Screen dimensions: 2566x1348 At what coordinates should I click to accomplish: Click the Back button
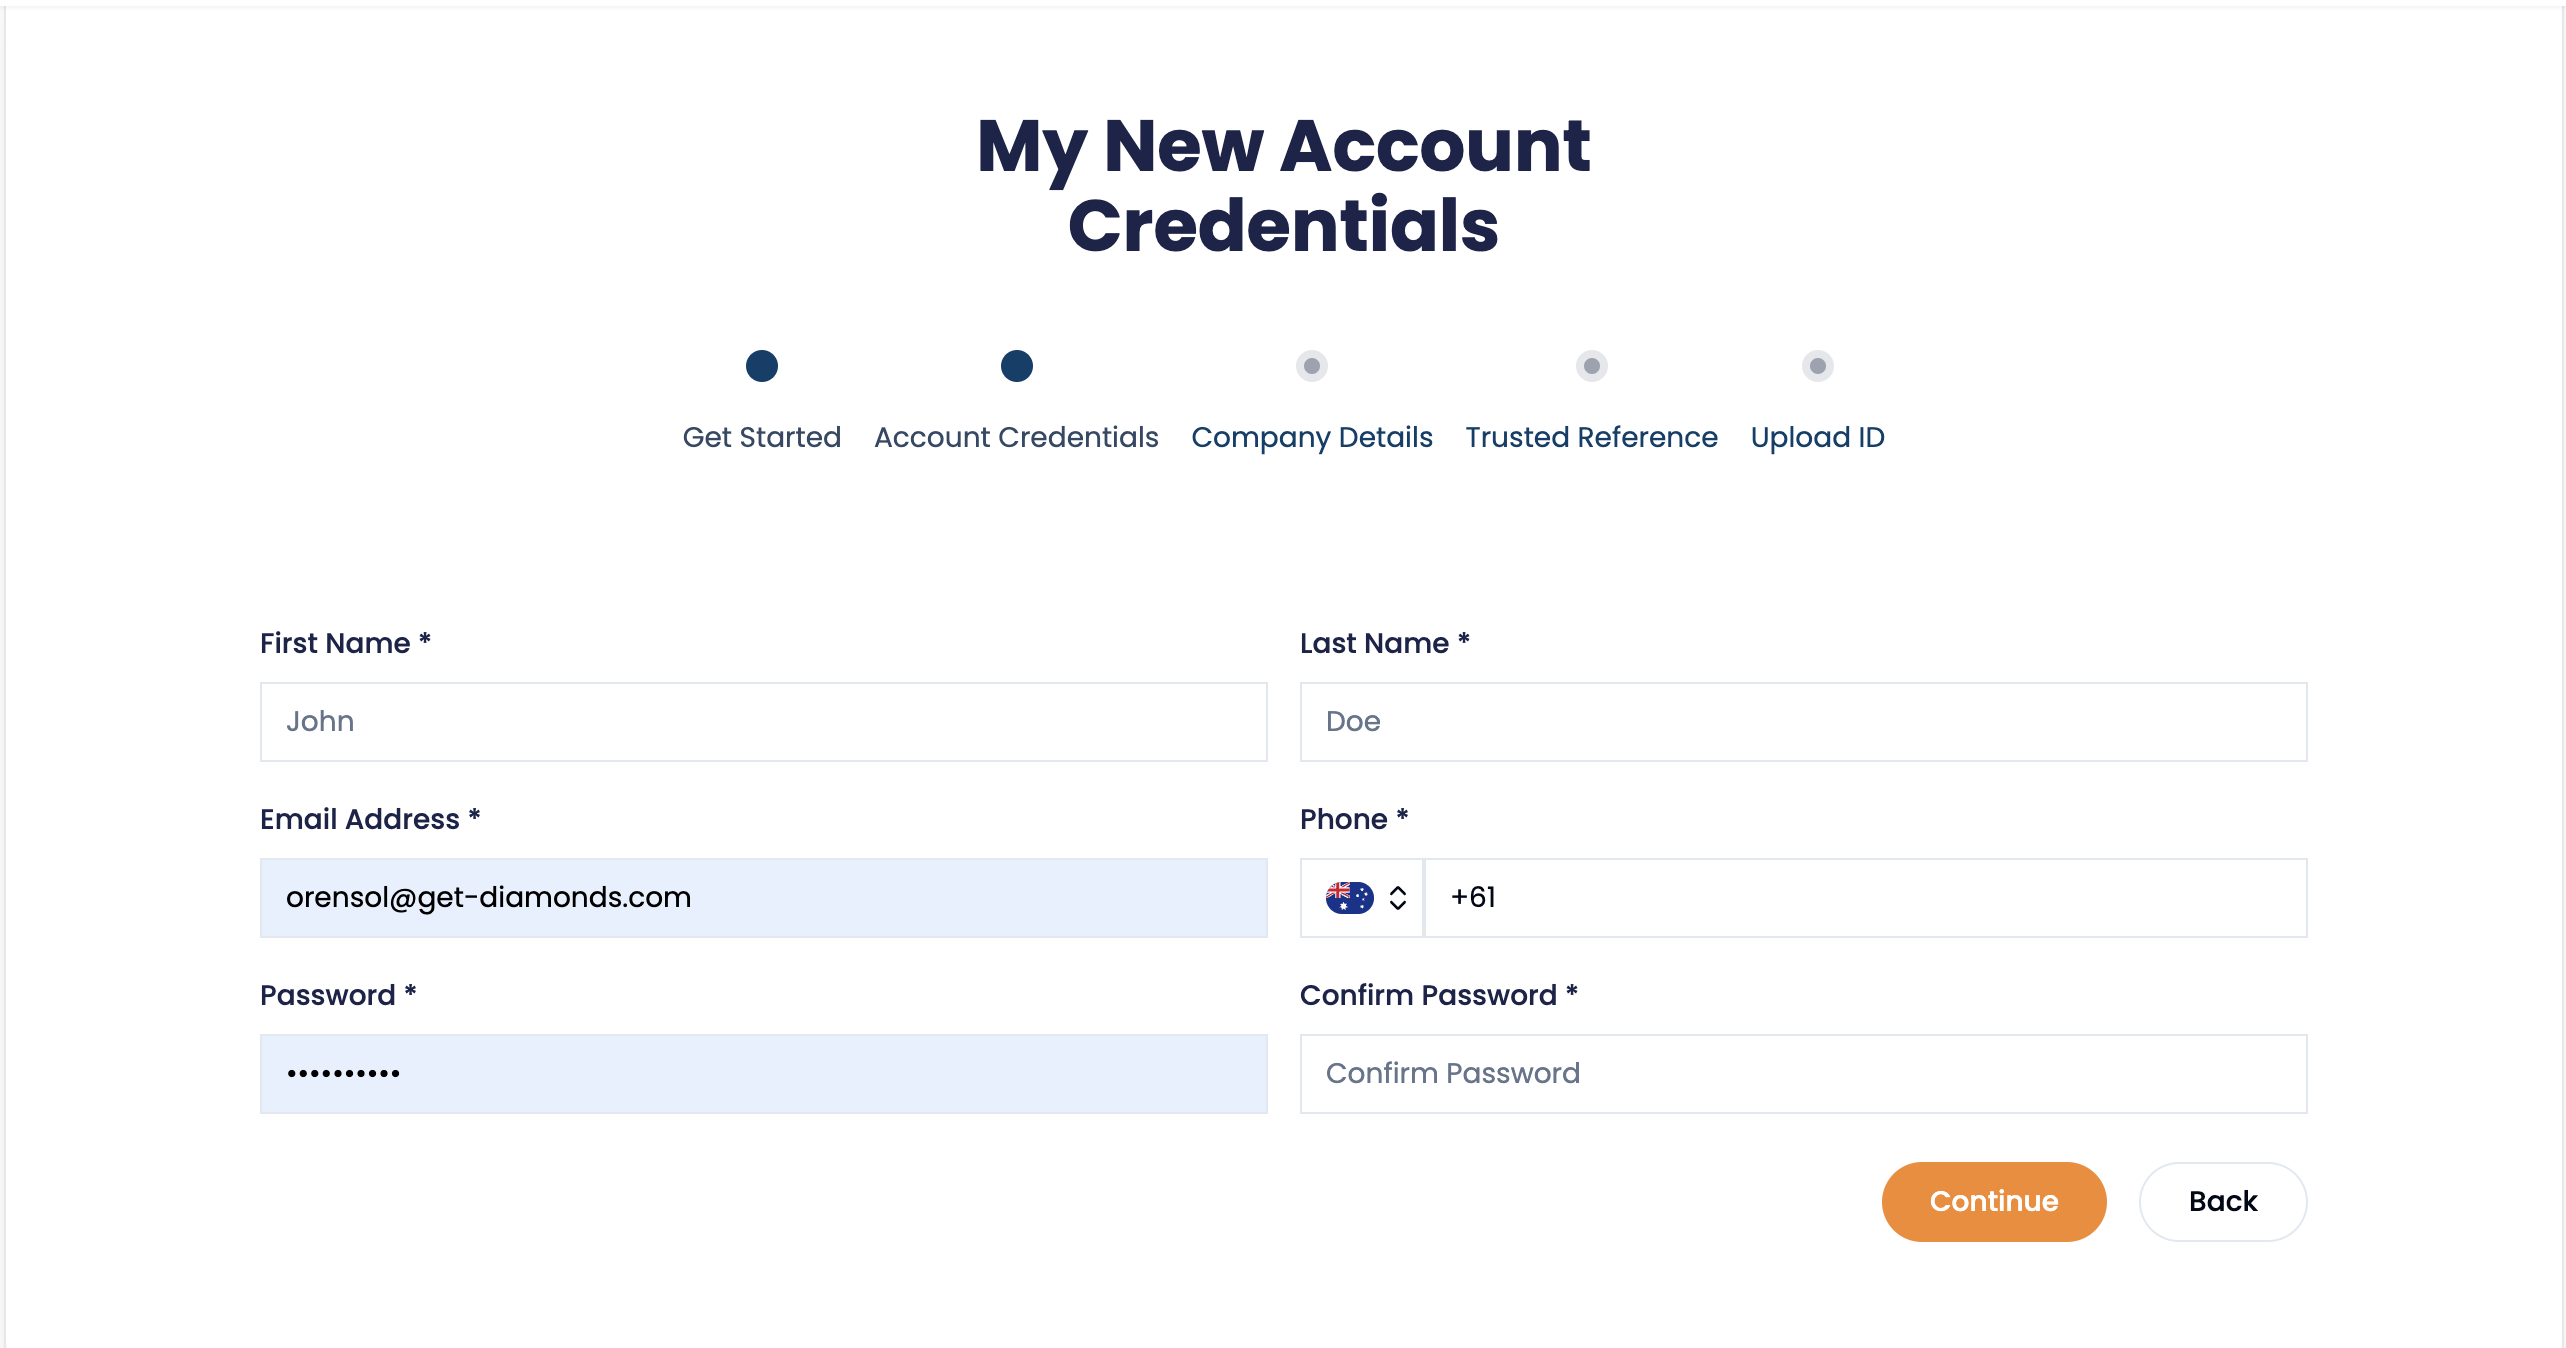(2223, 1201)
